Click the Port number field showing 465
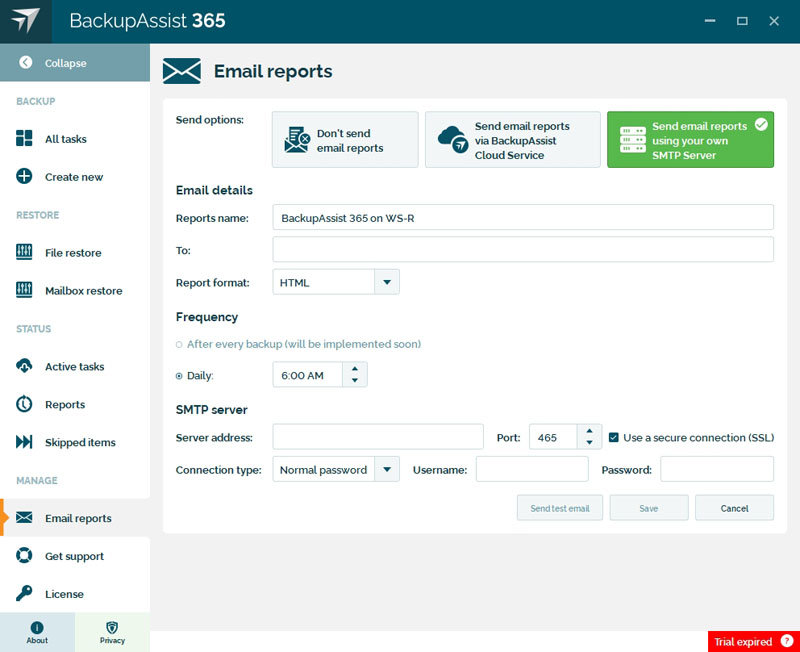 554,437
